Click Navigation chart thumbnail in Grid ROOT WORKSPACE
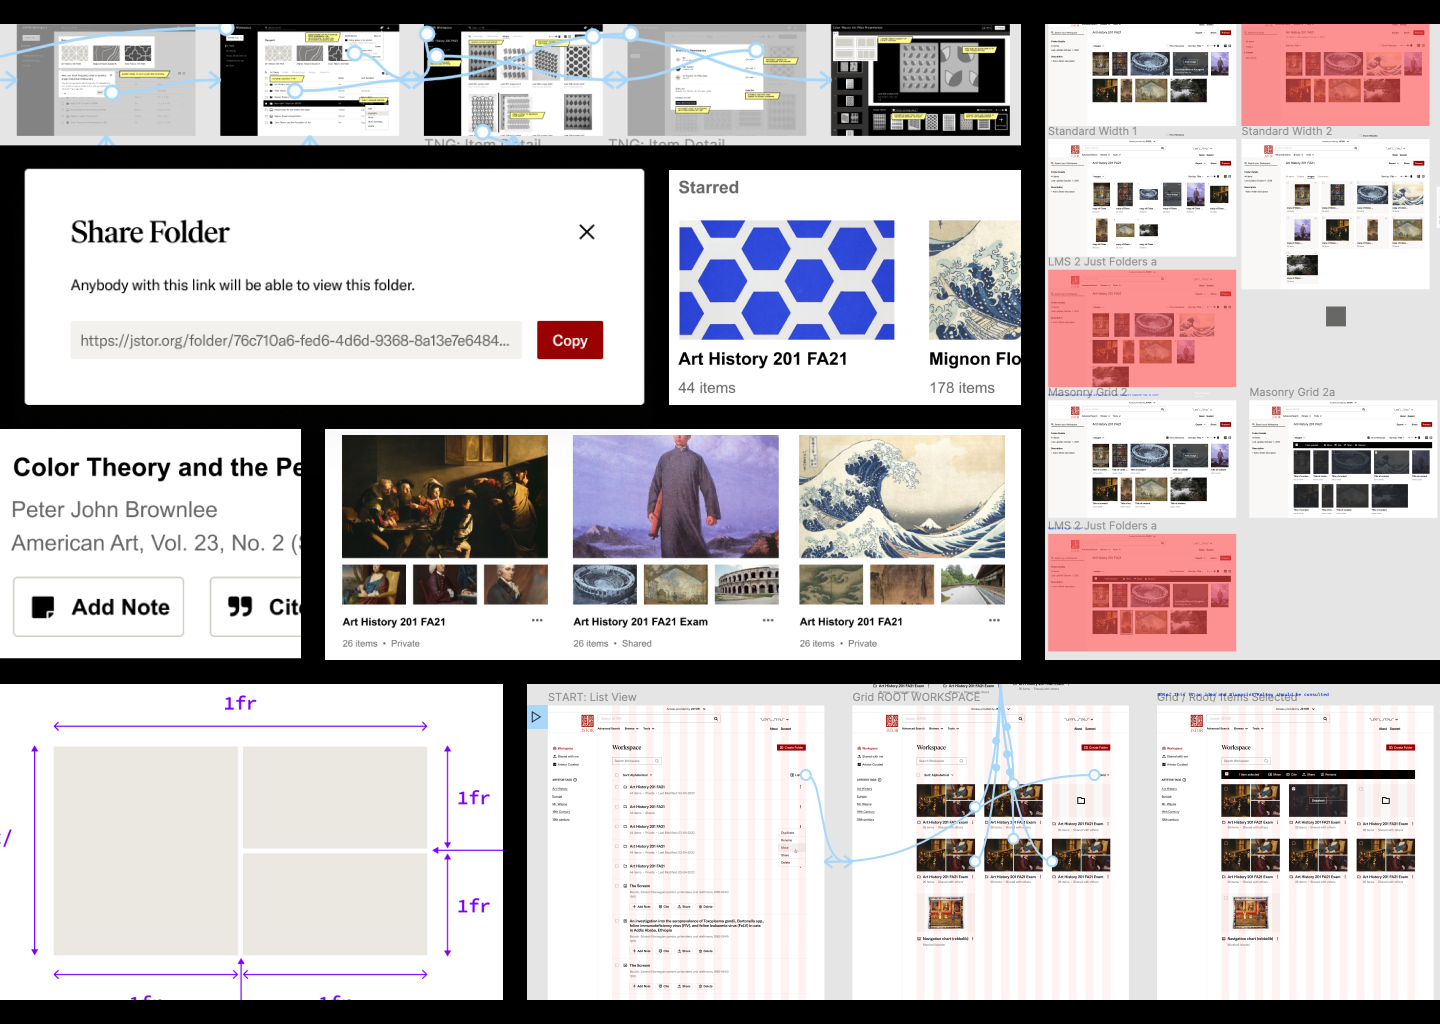This screenshot has width=1440, height=1024. [945, 912]
